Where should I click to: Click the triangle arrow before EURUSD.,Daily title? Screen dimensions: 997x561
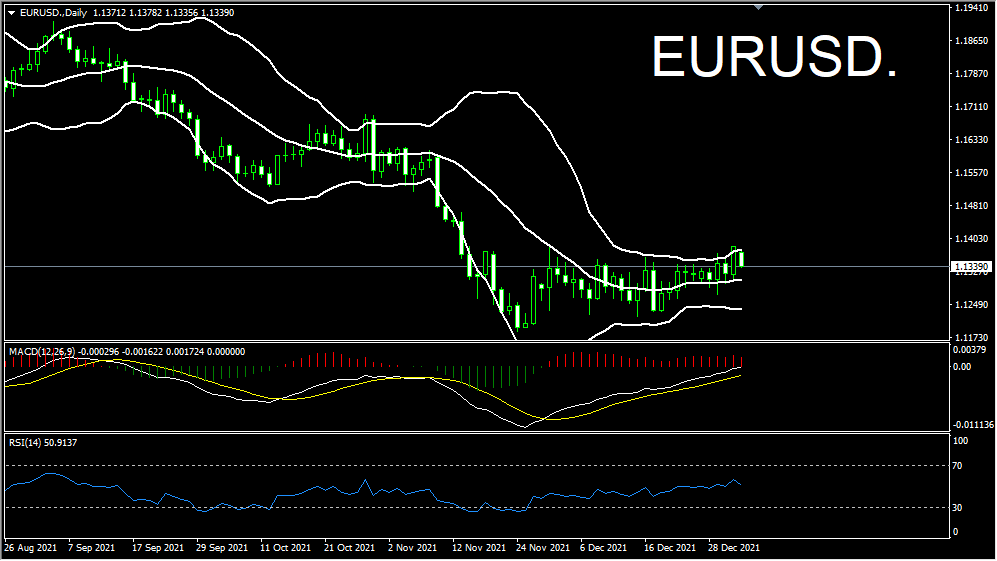click(x=12, y=11)
